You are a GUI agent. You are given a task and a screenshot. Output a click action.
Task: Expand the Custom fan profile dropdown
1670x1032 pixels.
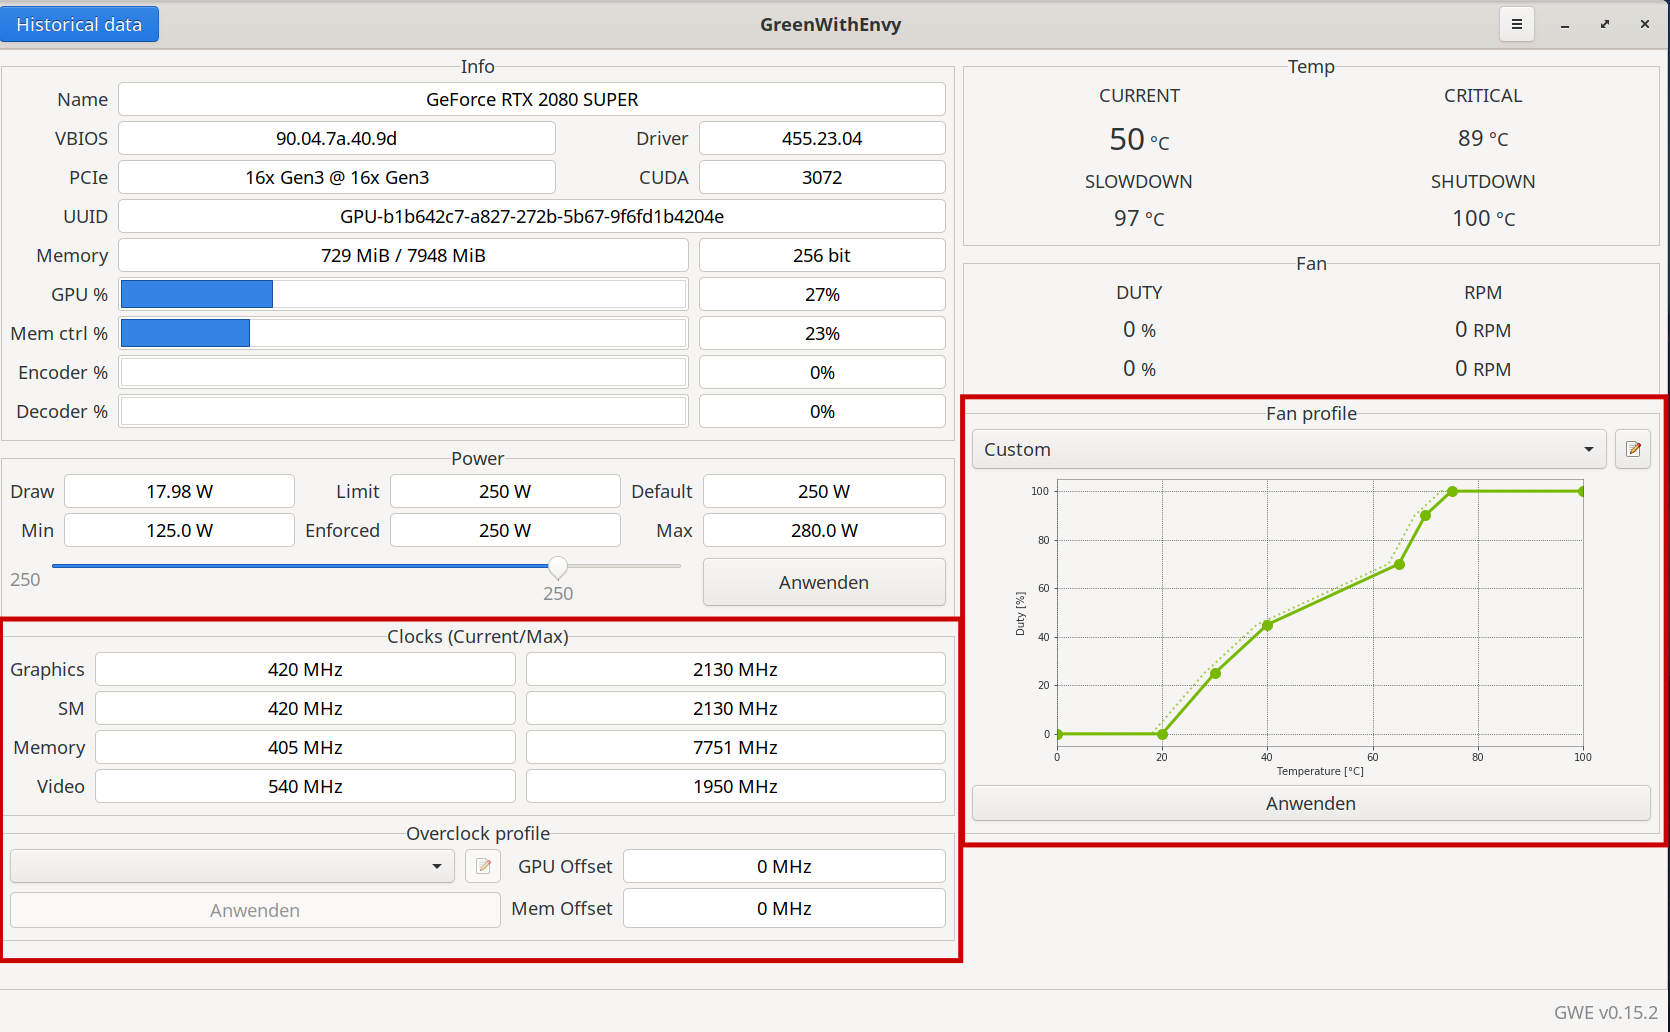click(1289, 449)
